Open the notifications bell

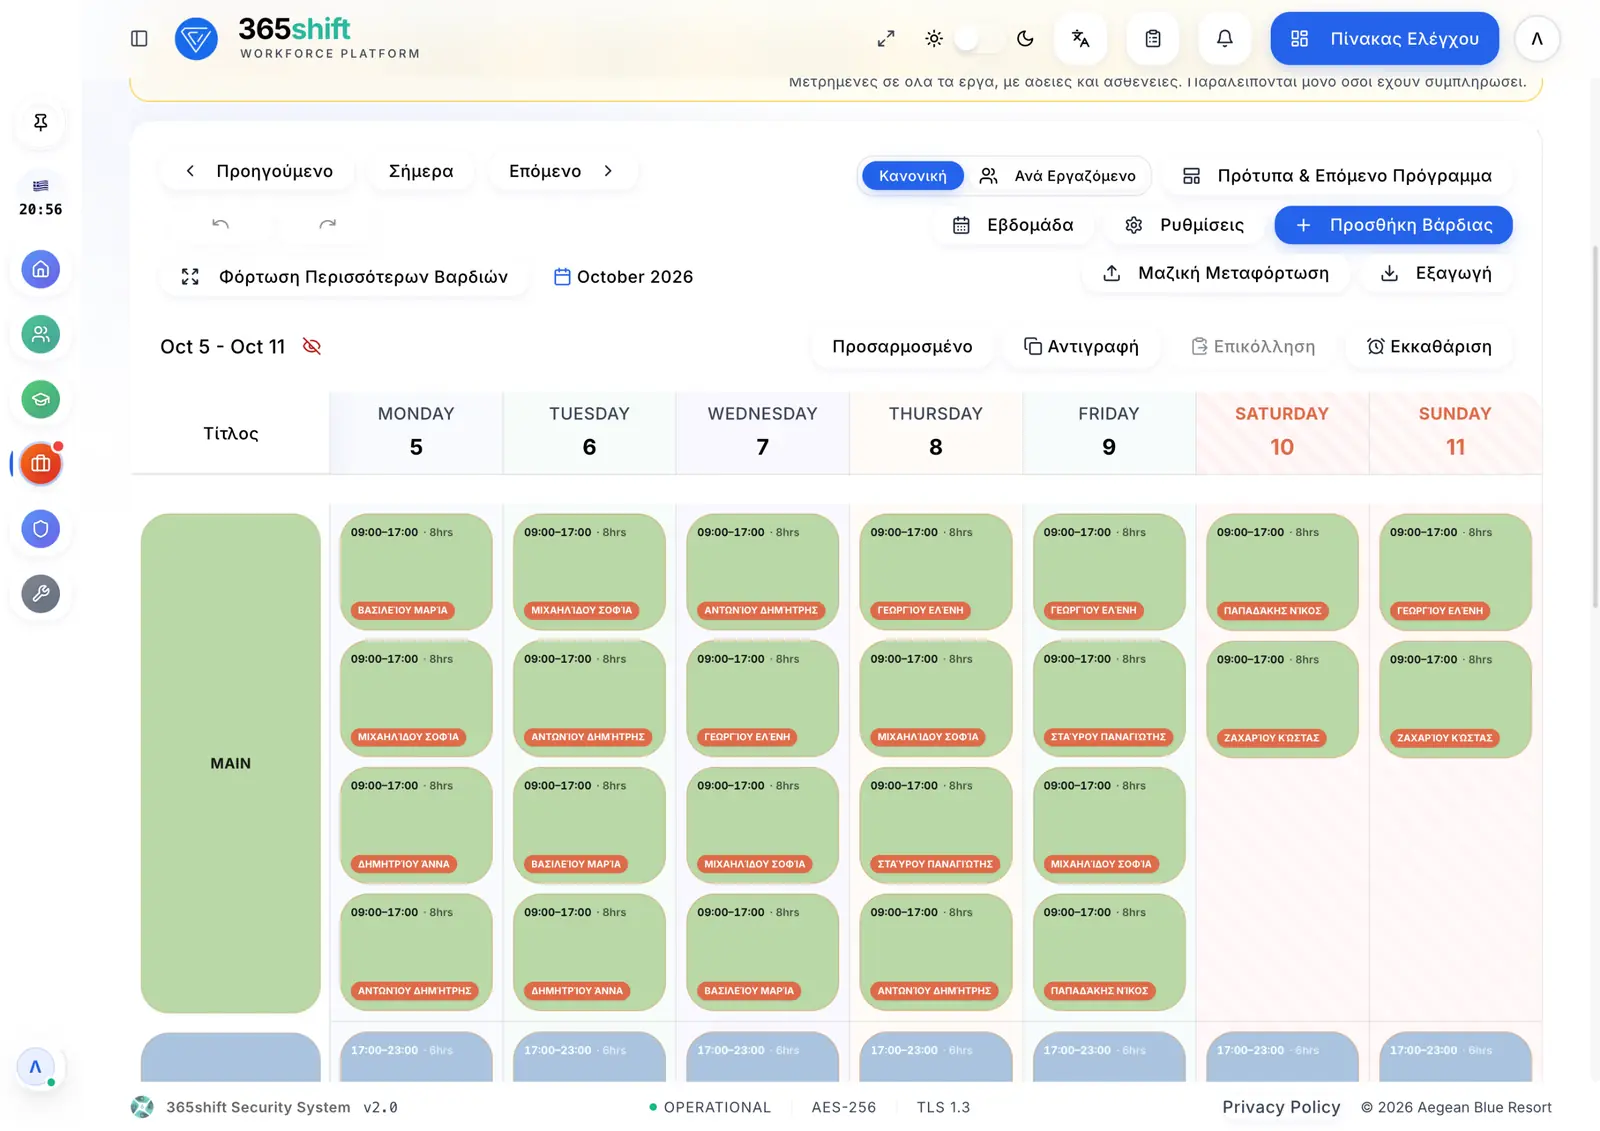[1225, 39]
